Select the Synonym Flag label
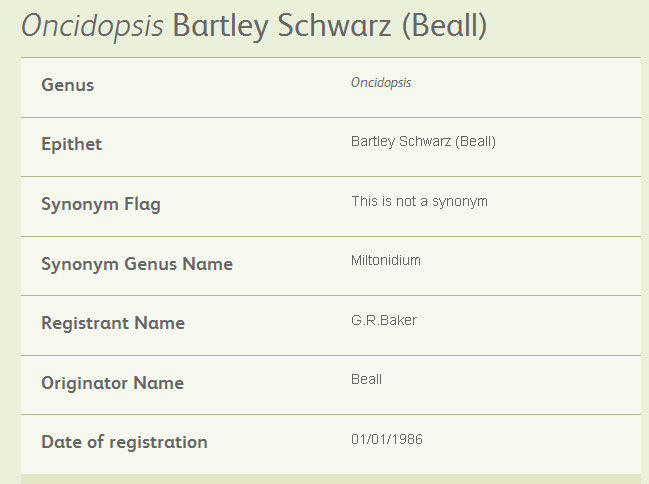This screenshot has height=484, width=649. coord(101,205)
